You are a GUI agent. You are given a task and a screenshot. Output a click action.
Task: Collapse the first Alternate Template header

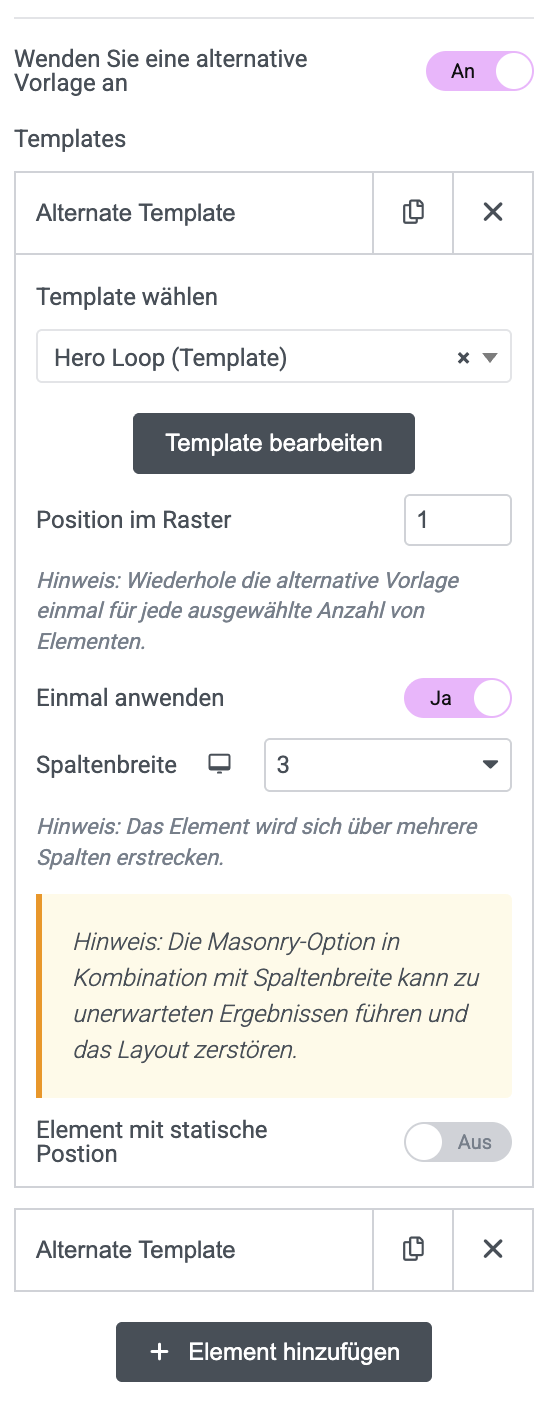[194, 212]
